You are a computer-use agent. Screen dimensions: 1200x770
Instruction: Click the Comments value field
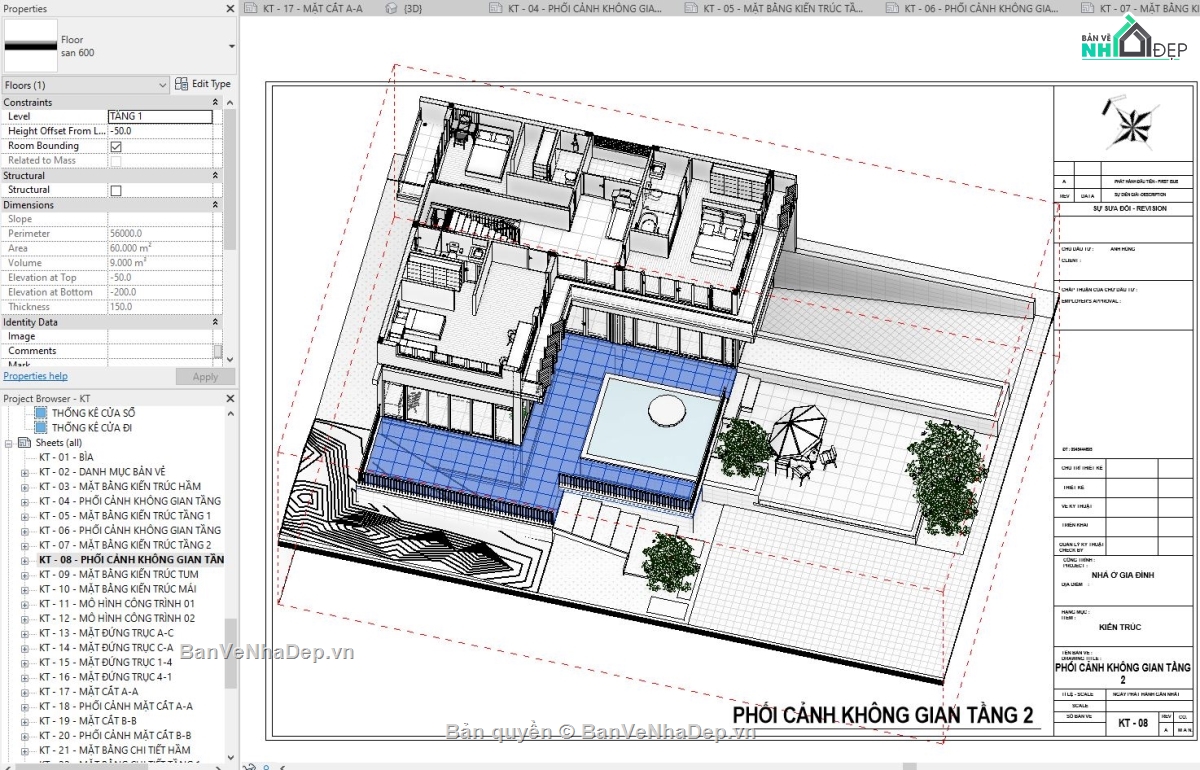160,351
